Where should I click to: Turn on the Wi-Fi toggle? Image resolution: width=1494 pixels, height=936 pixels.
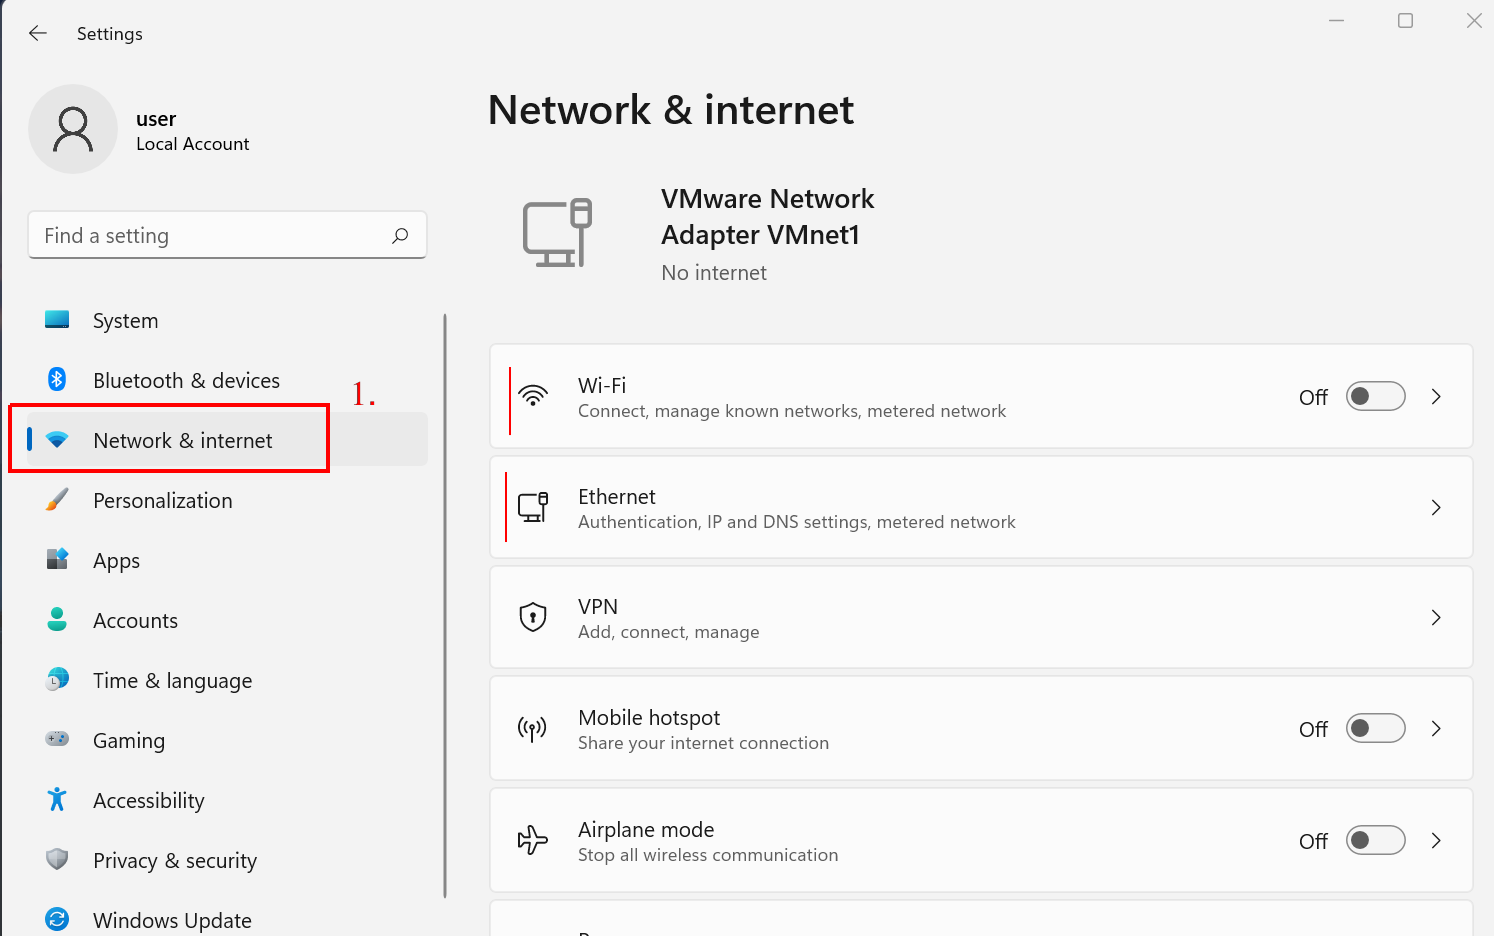click(x=1375, y=397)
